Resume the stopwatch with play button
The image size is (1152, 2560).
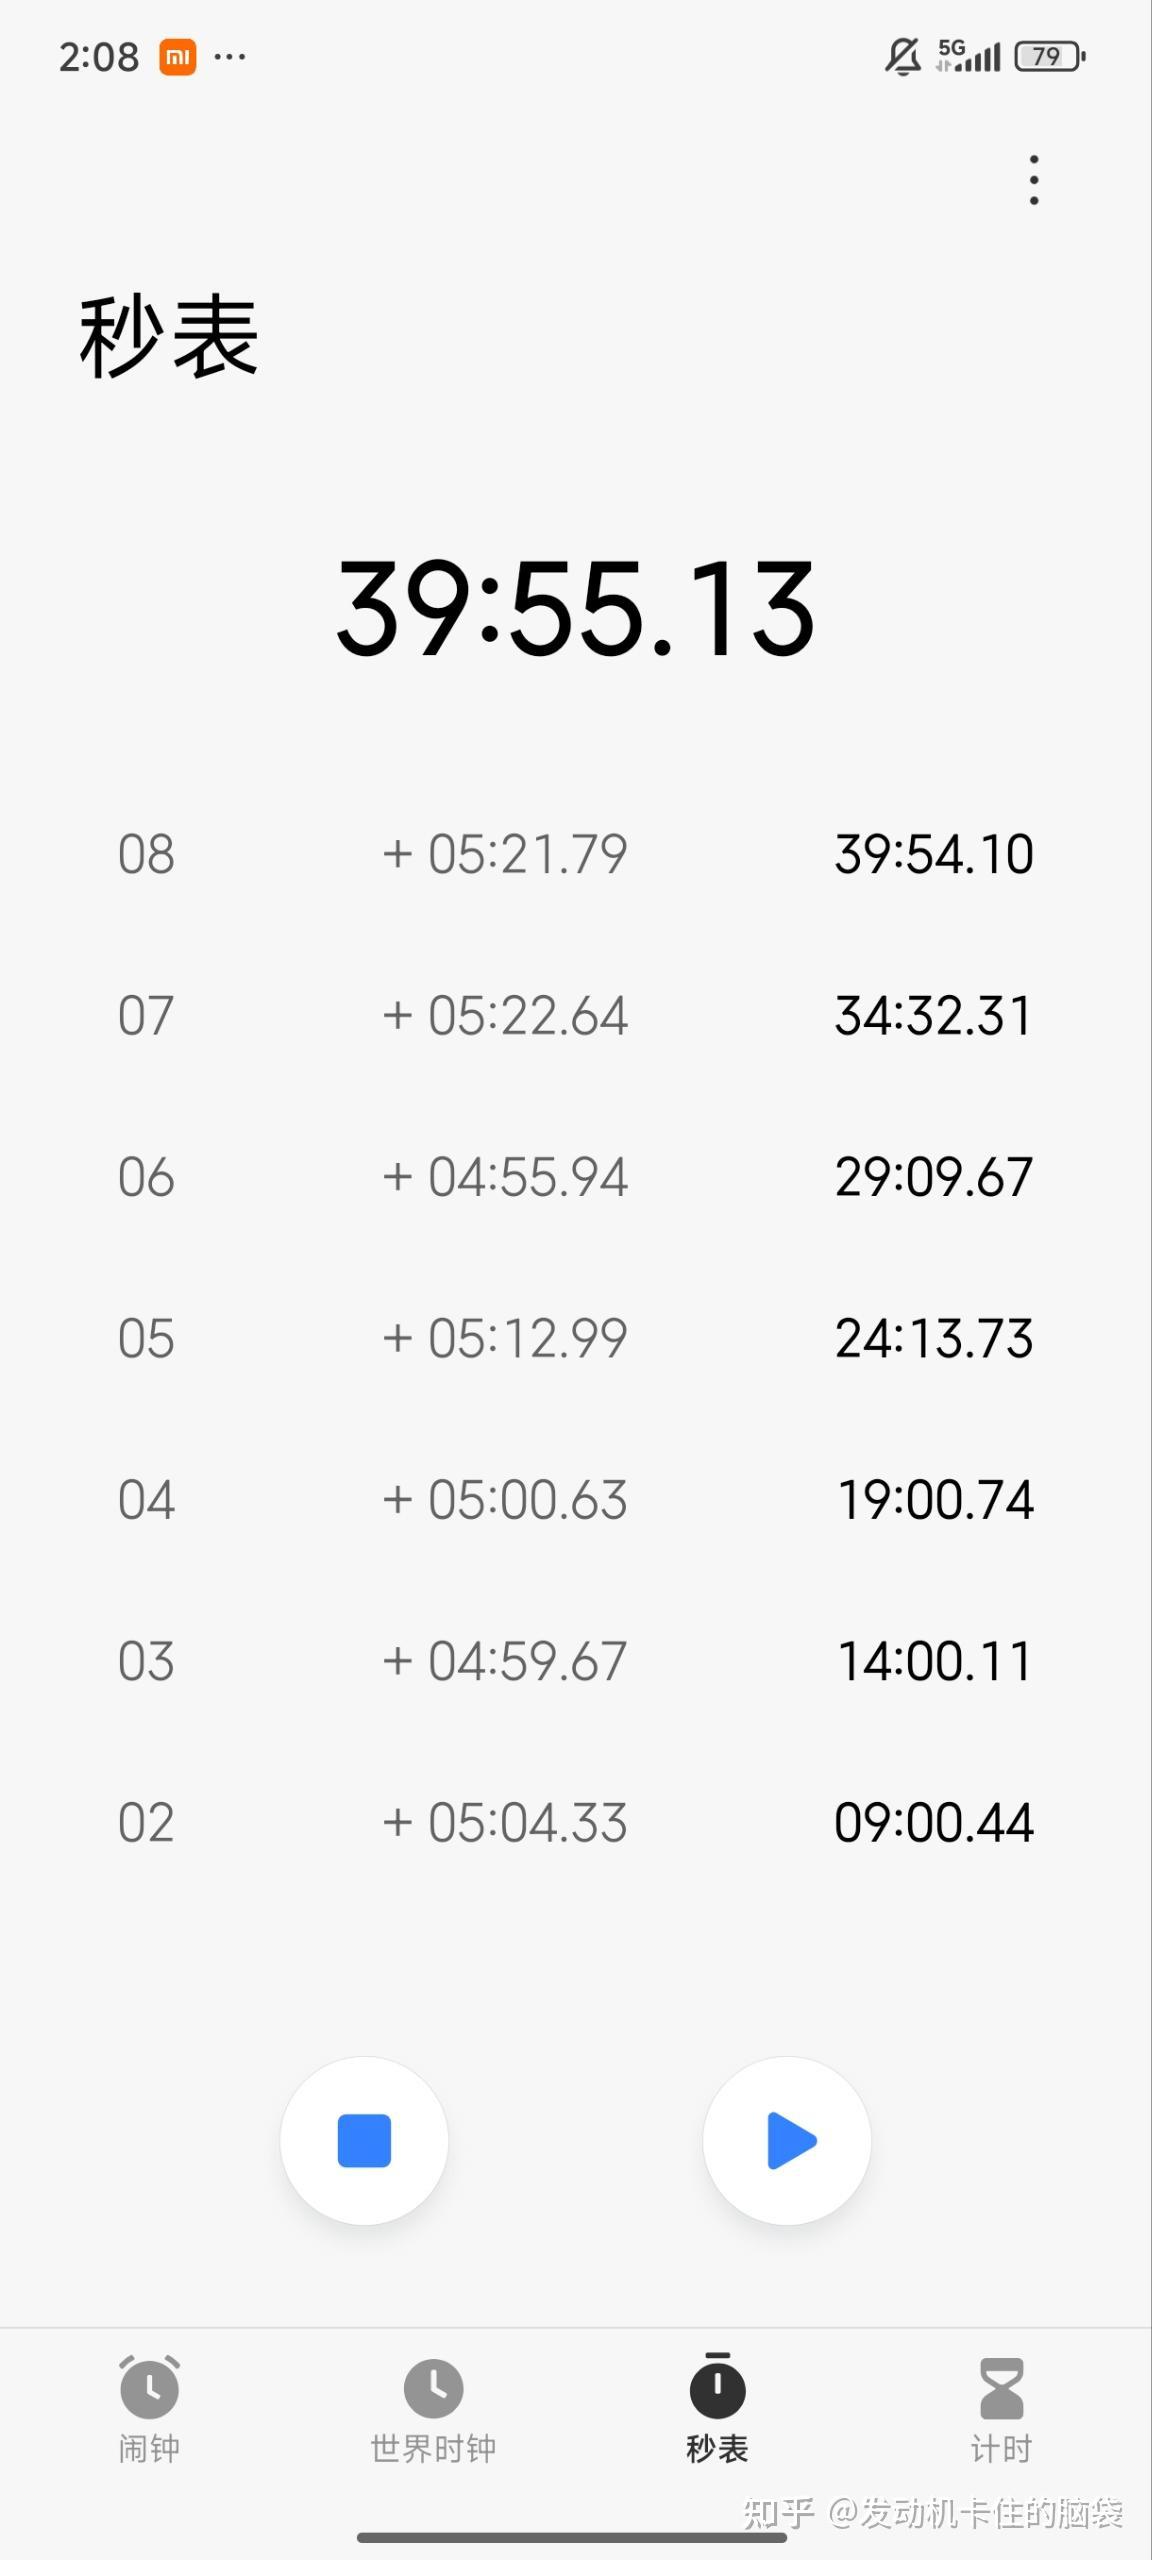pyautogui.click(x=787, y=2140)
